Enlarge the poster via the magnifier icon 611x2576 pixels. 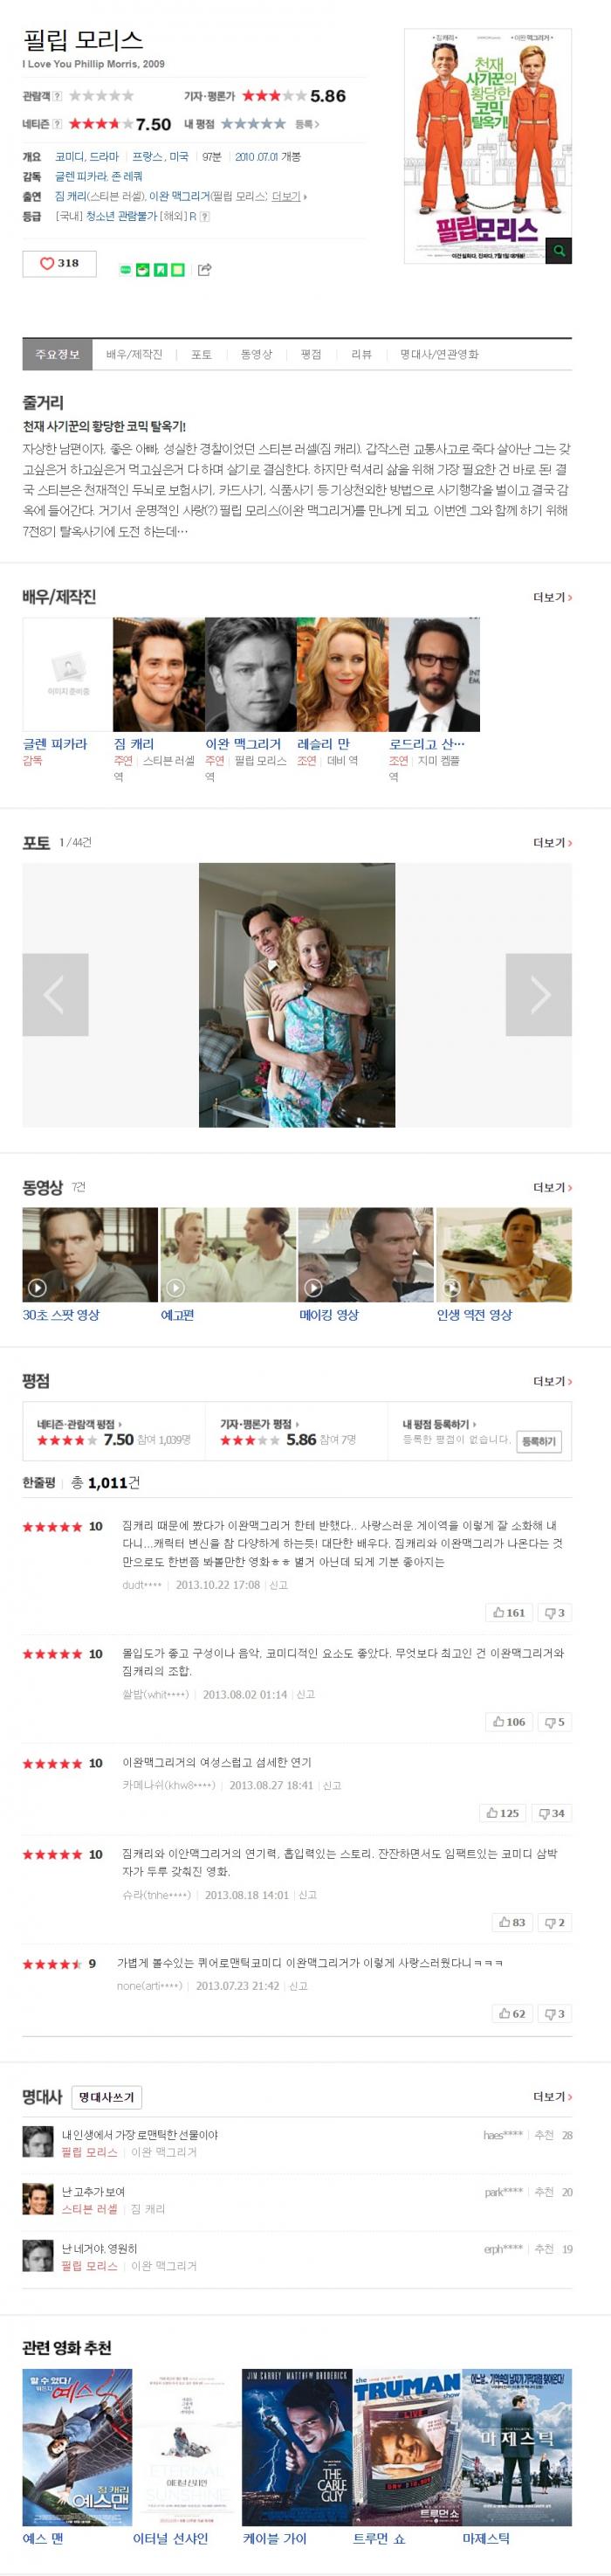tap(559, 251)
